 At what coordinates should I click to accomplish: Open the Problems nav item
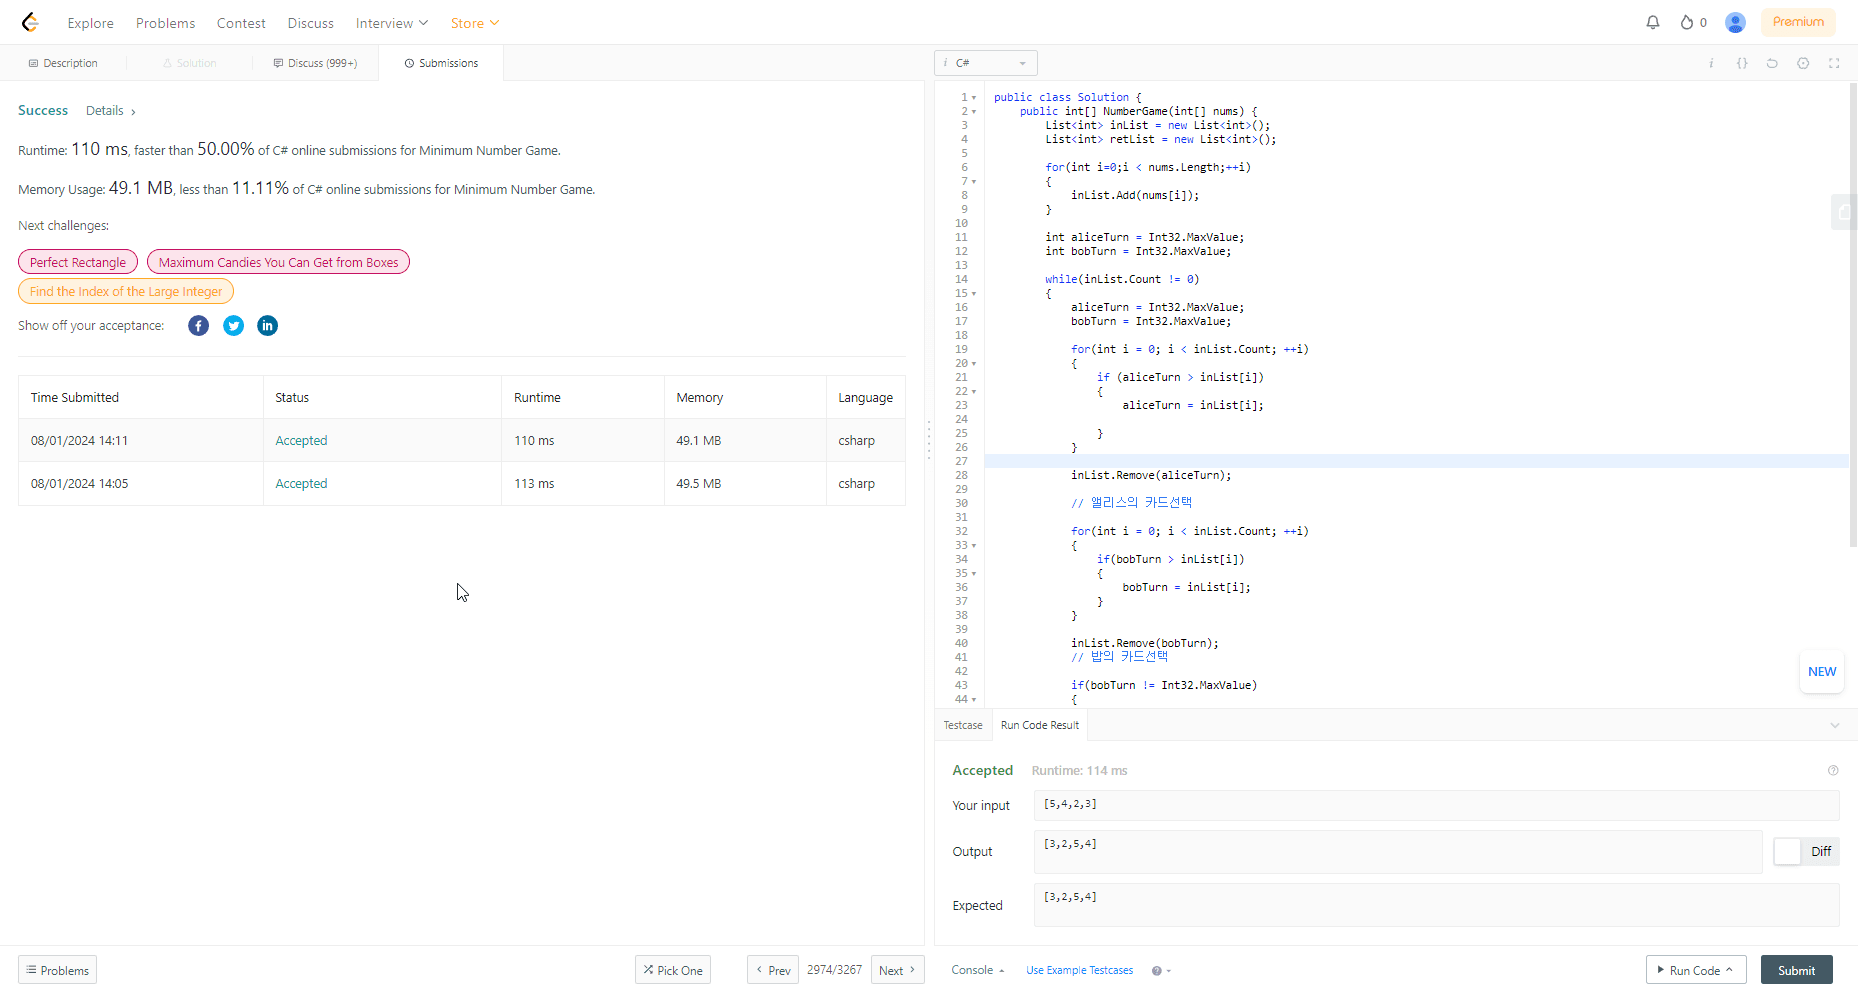(166, 23)
